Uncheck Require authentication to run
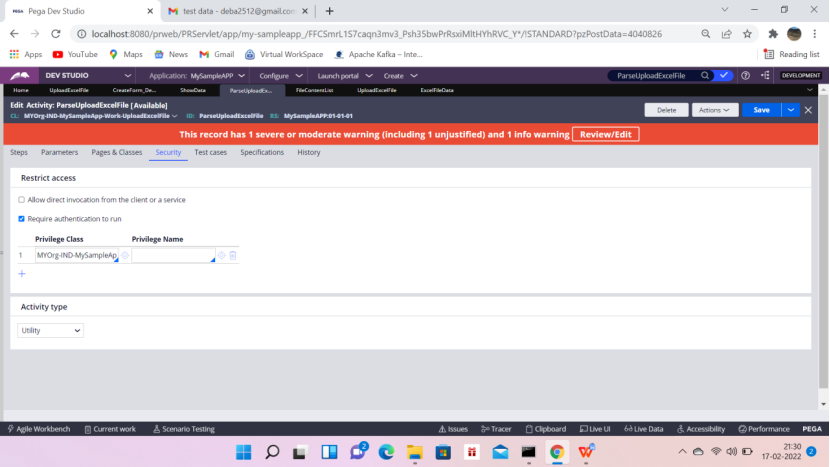Image resolution: width=830 pixels, height=467 pixels. 21,219
